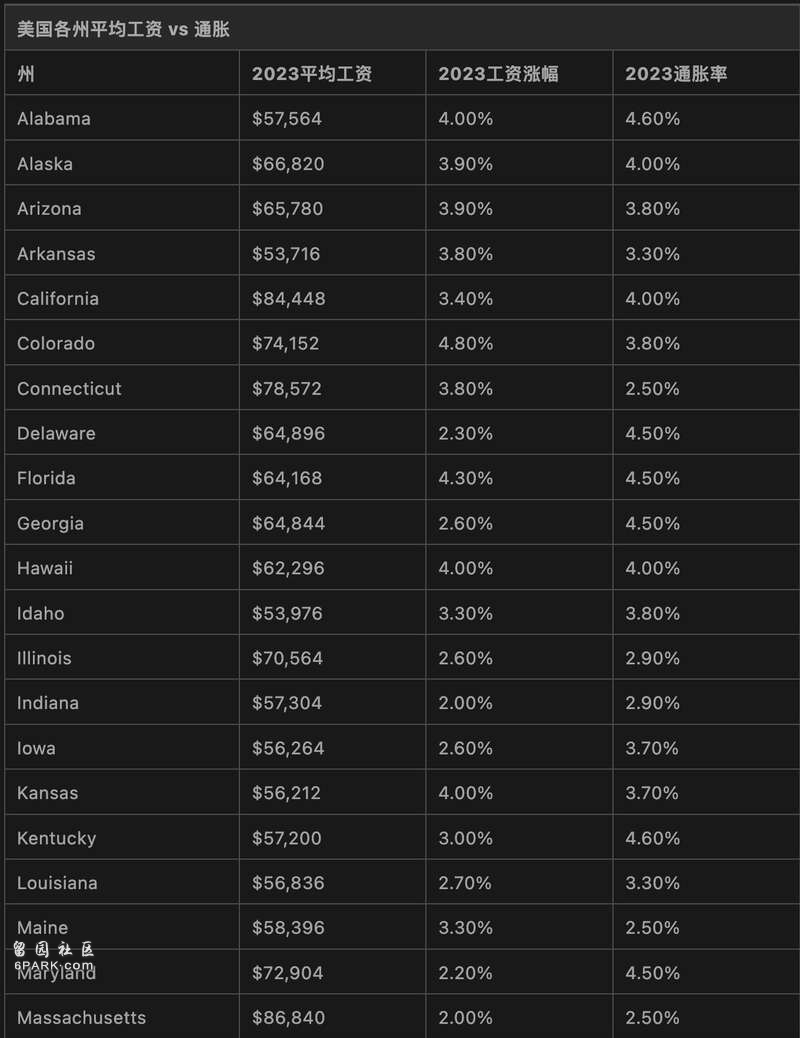The width and height of the screenshot is (800, 1038).
Task: Click Massachusetts average salary $86,840
Action: (288, 1018)
